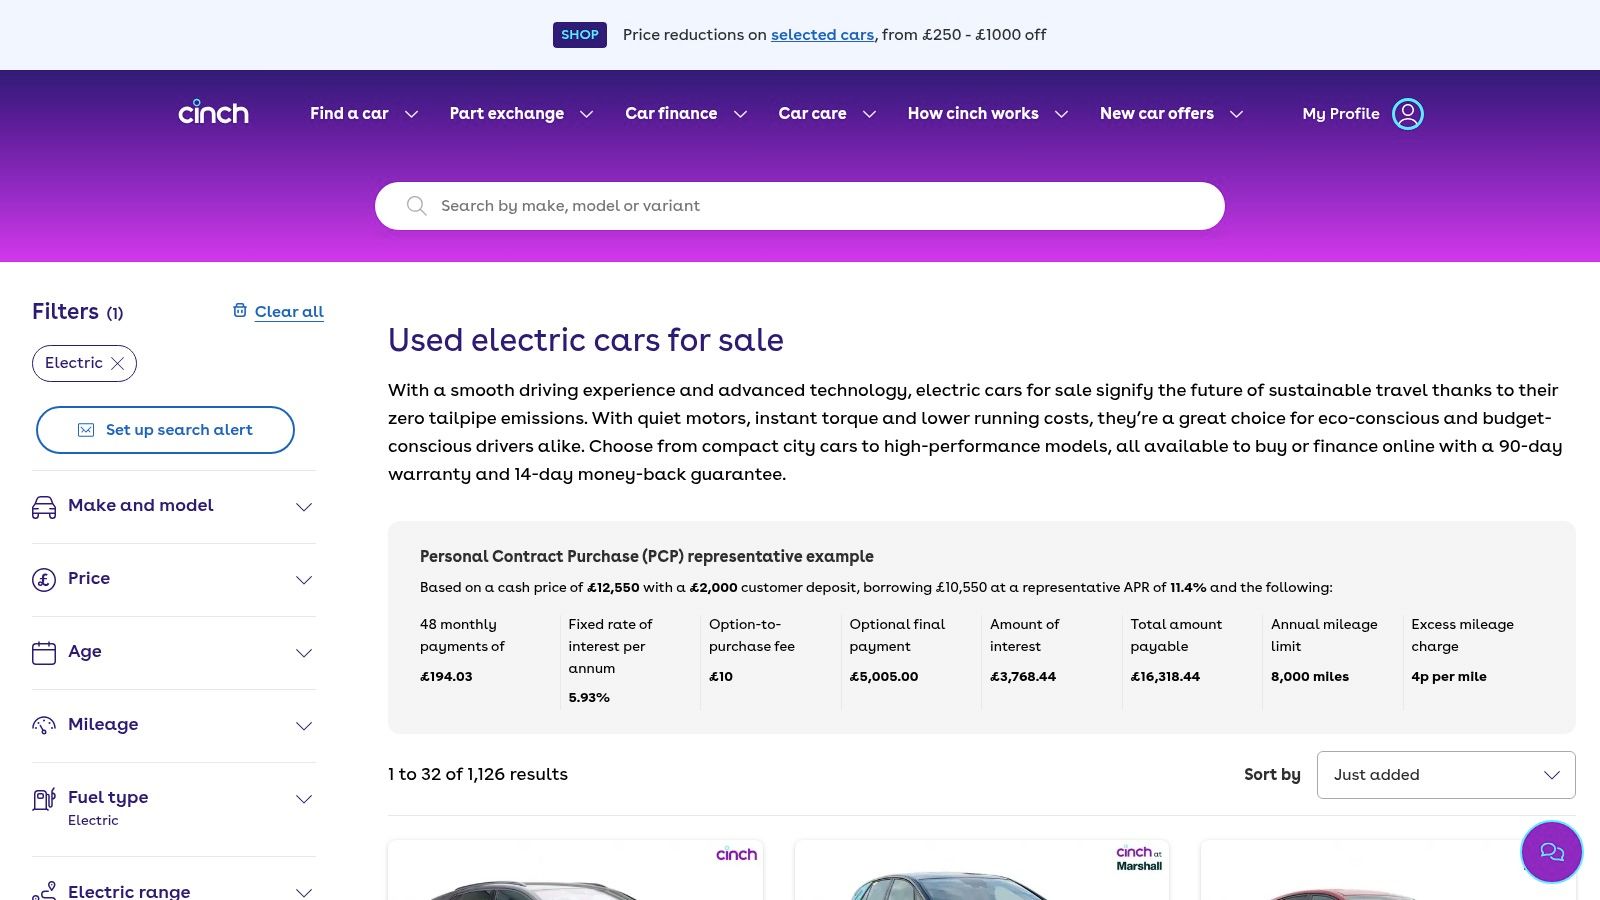Expand the Electric range filter

pos(304,891)
